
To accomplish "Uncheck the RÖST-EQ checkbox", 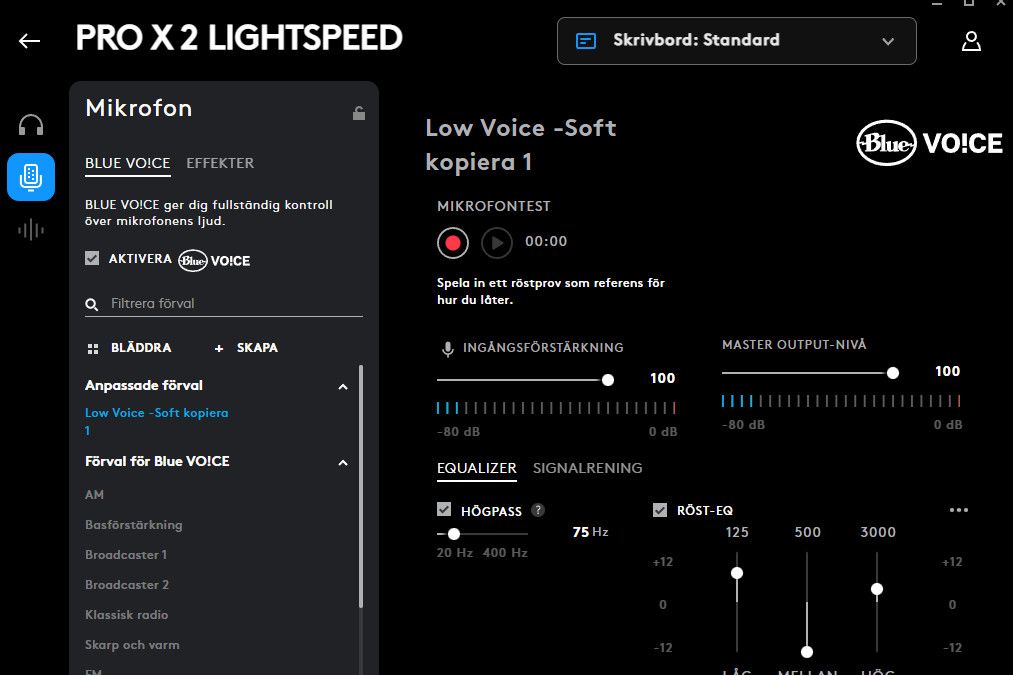I will click(659, 510).
